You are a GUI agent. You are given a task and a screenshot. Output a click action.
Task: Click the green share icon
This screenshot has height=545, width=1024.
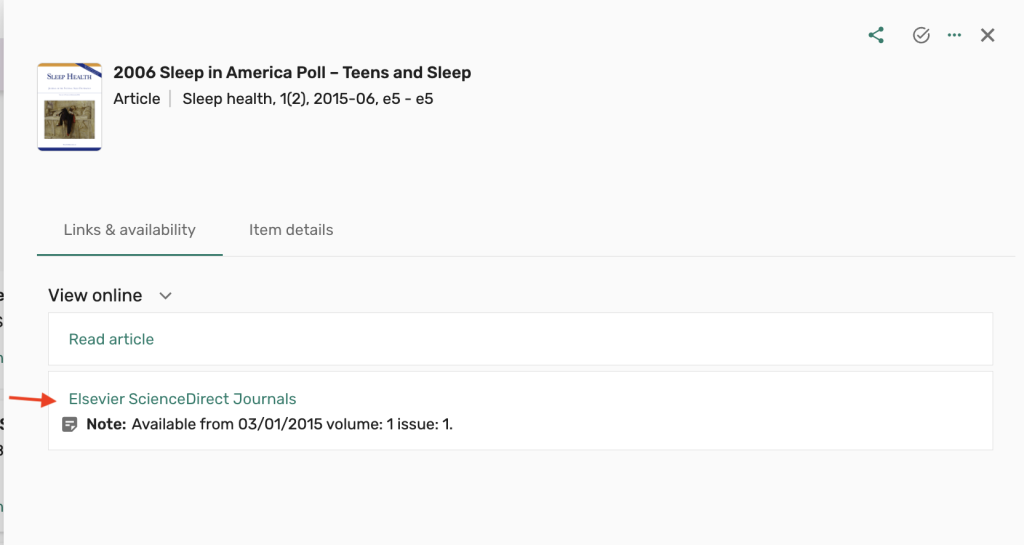[876, 36]
